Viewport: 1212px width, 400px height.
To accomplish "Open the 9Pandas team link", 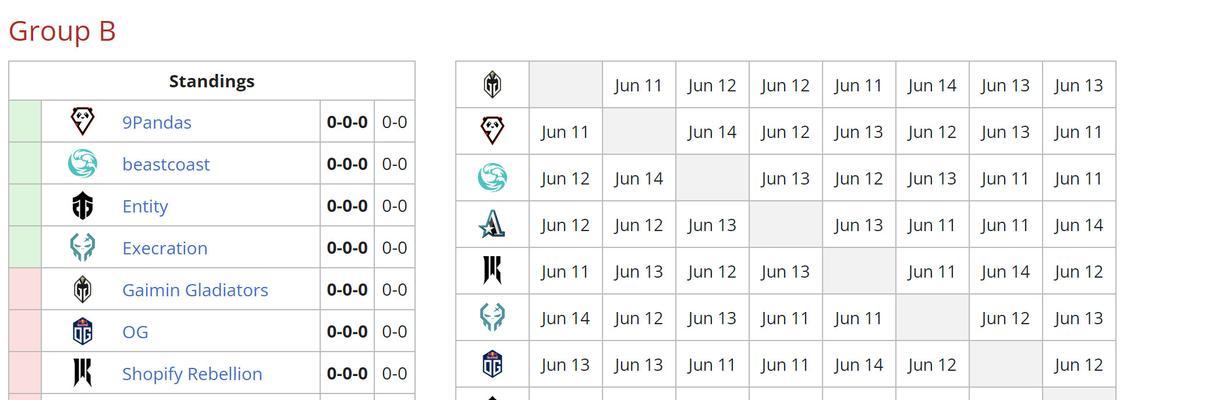I will 156,122.
